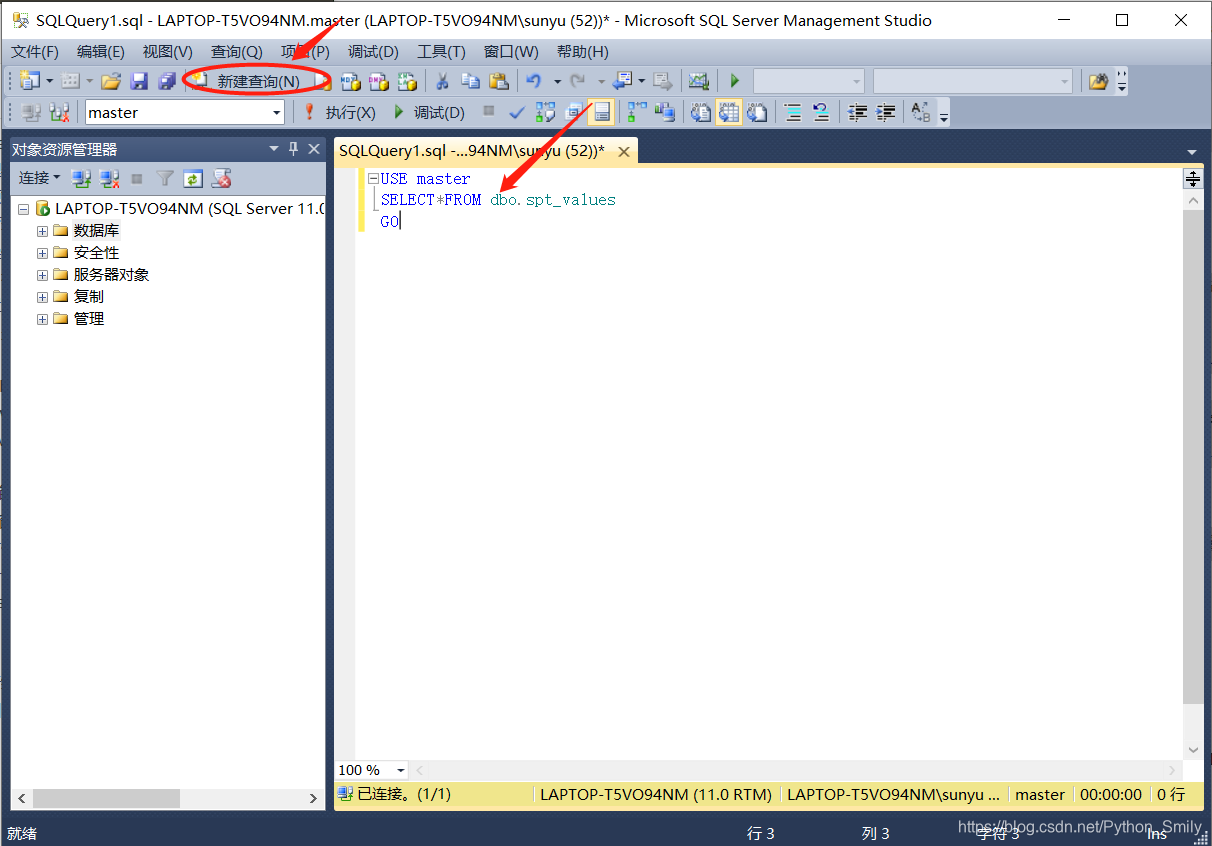Open the 窗口(W) menu
This screenshot has height=846, width=1212.
[x=511, y=52]
